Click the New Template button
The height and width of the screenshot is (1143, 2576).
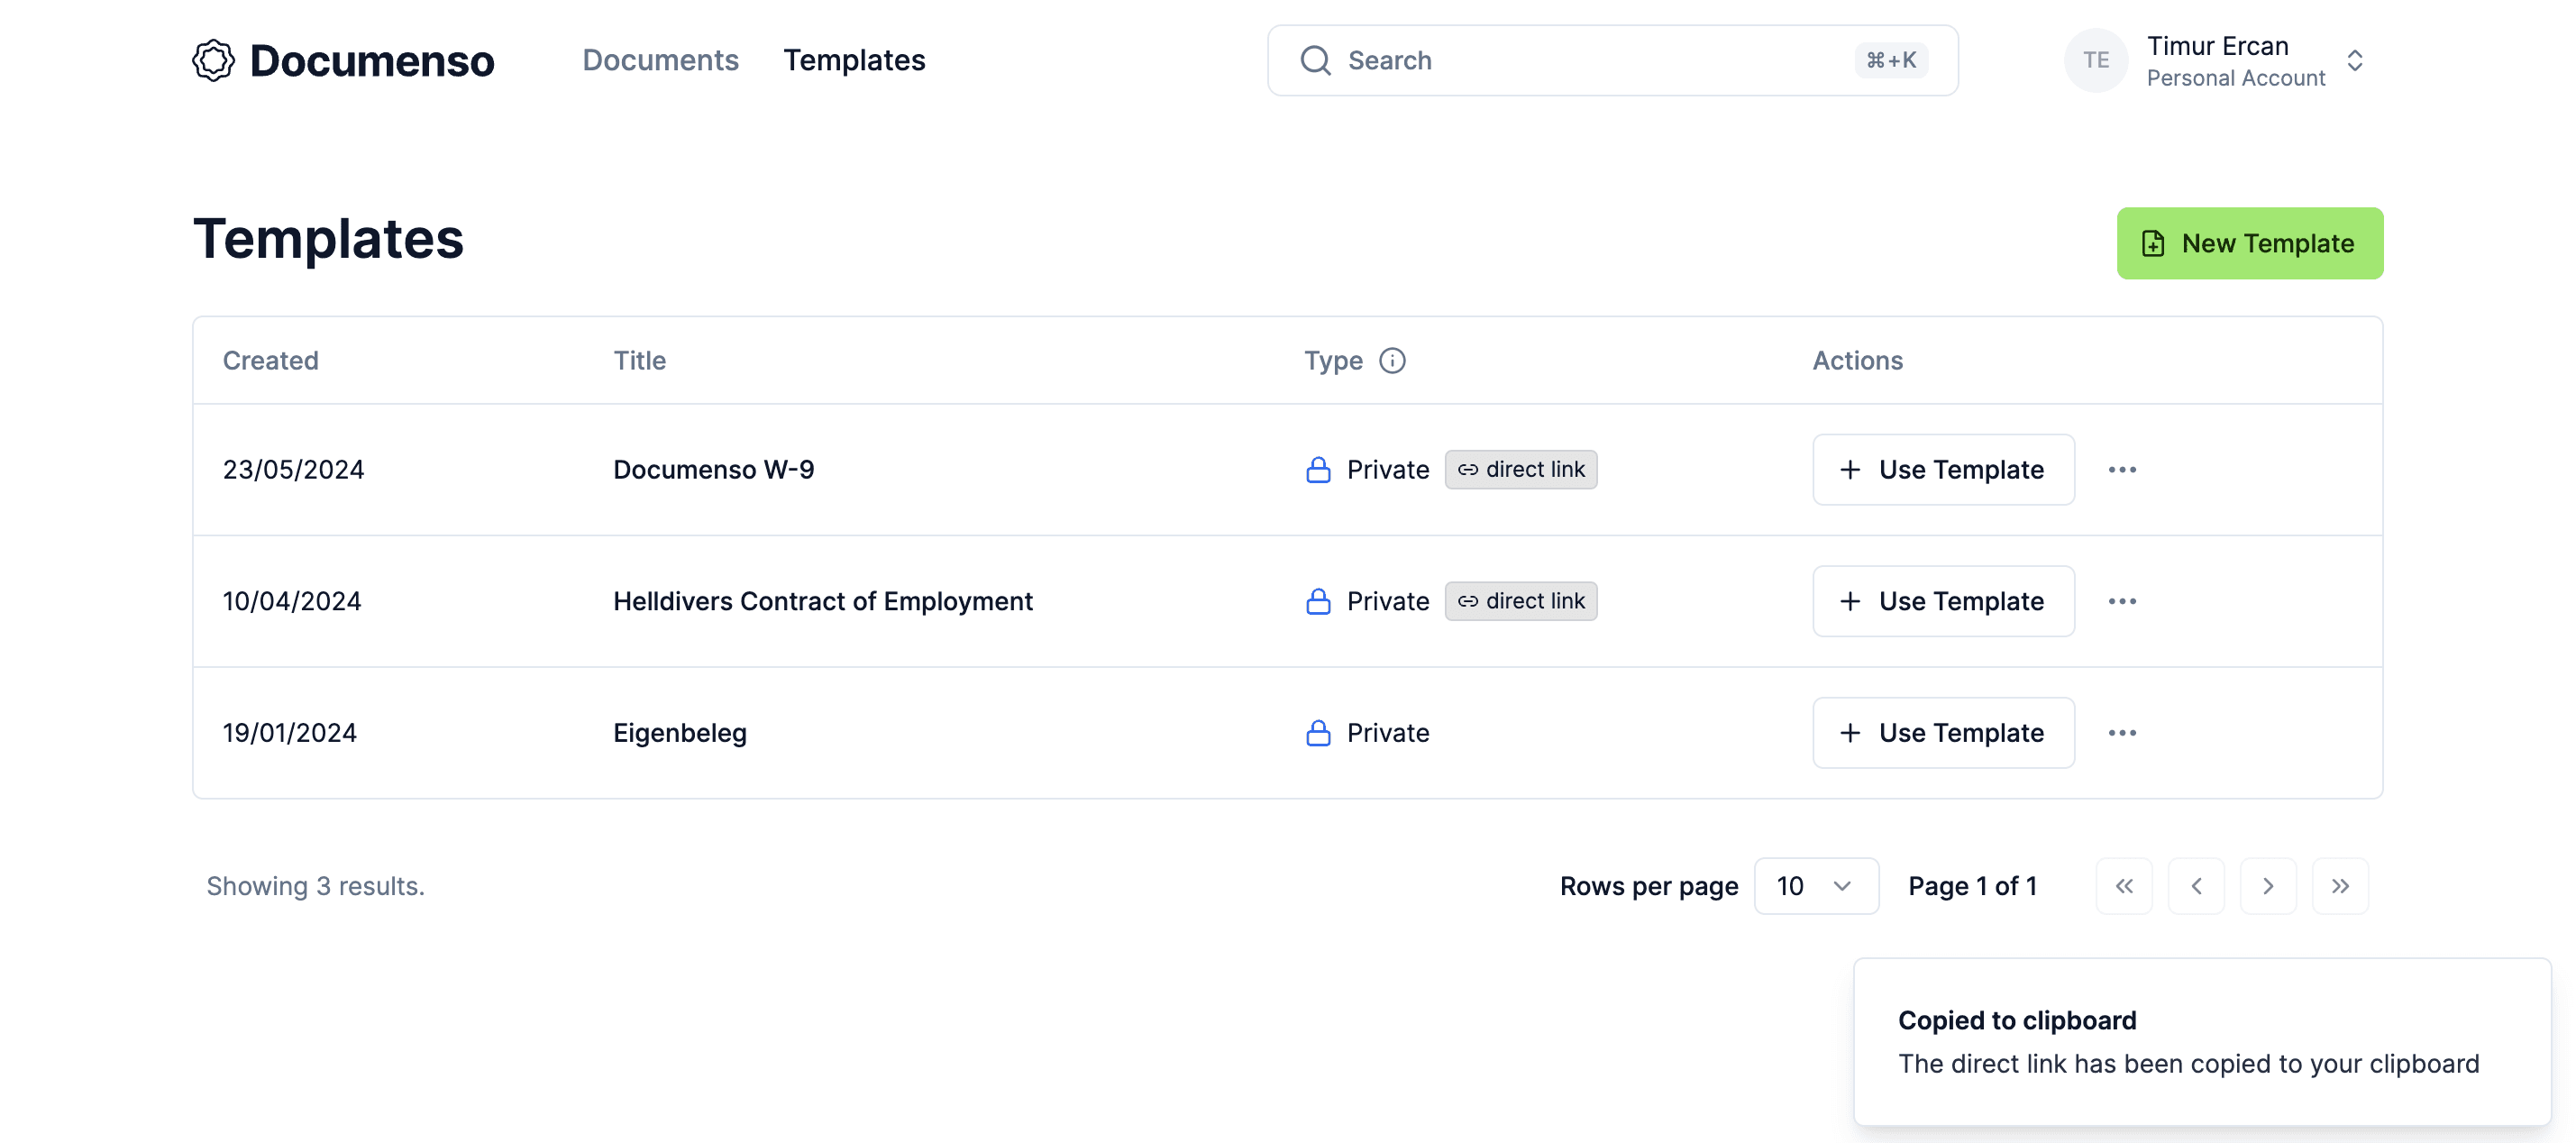pos(2249,242)
